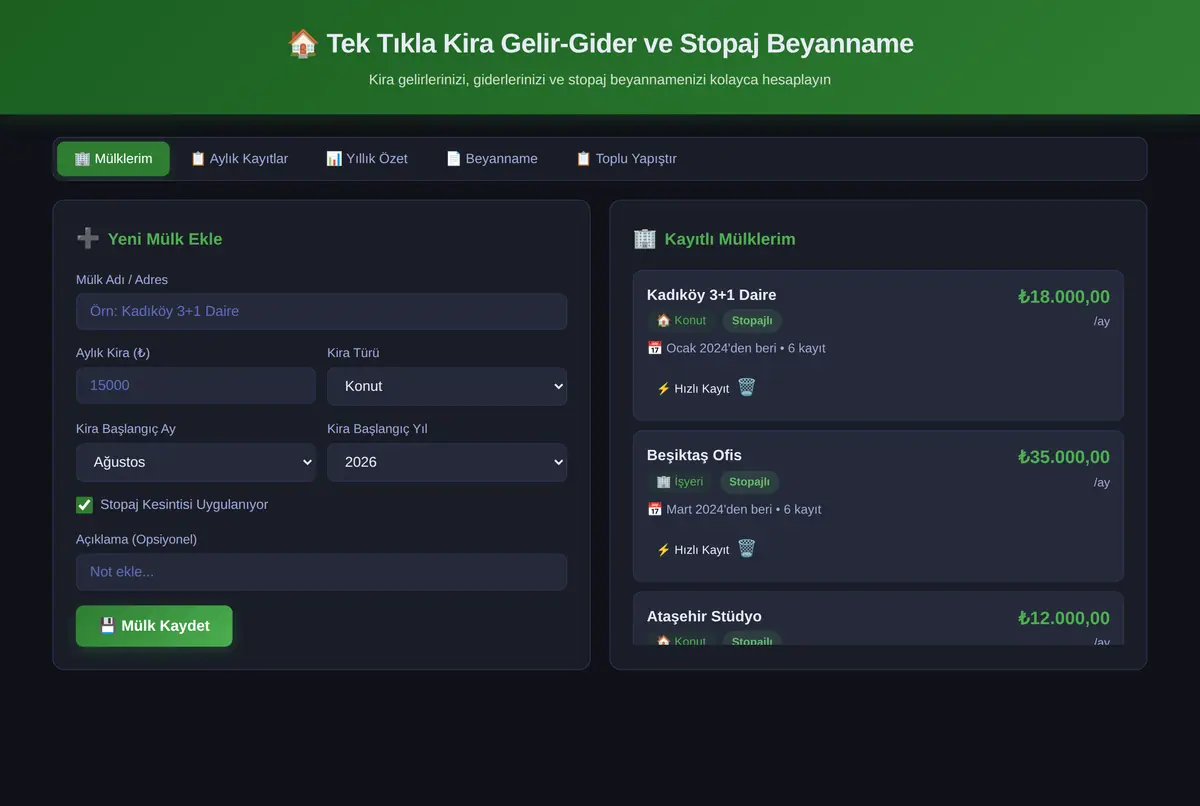Click the Açıklama note field
1200x806 pixels.
[321, 572]
